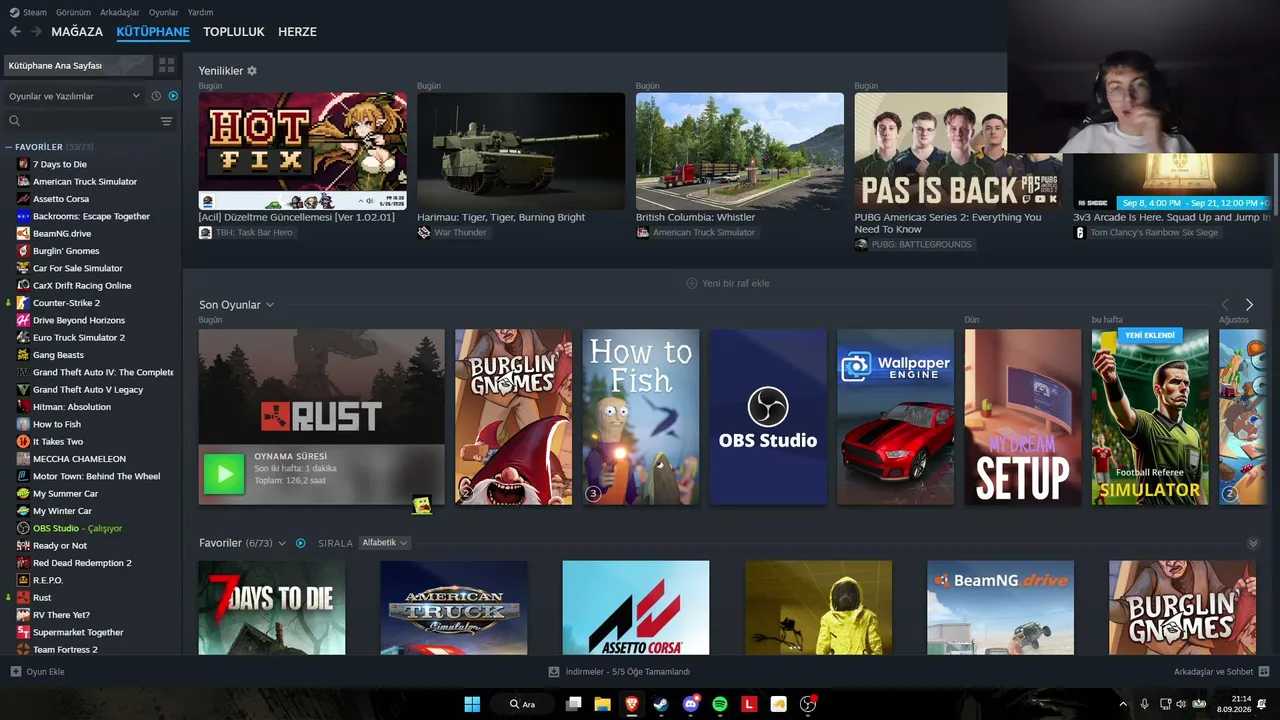Open British Columbia: Whistler news thumbnail
1280x720 pixels.
[740, 151]
